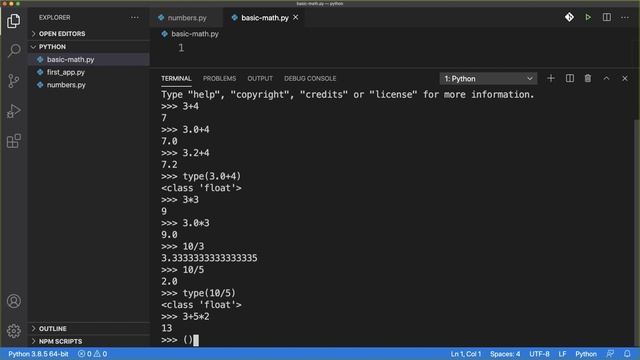Switch to the numbers.py editor tab
640x360 pixels.
point(187,18)
